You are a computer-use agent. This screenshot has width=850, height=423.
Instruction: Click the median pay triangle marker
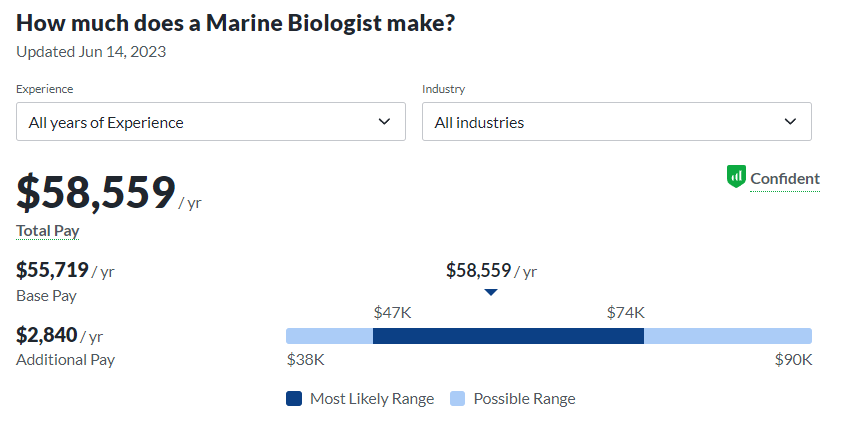[490, 292]
